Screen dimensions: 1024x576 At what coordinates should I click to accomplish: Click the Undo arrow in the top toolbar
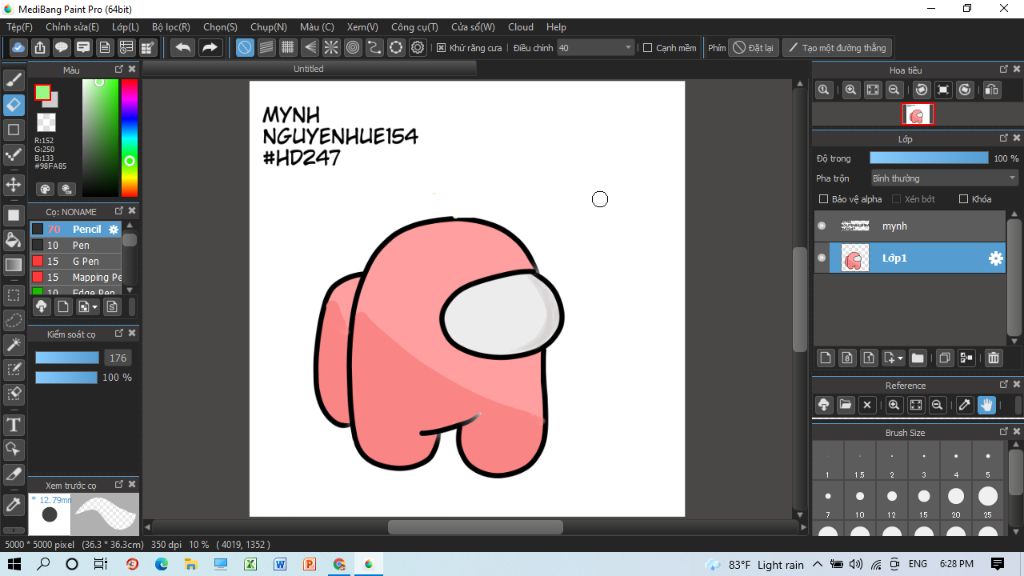(x=184, y=48)
